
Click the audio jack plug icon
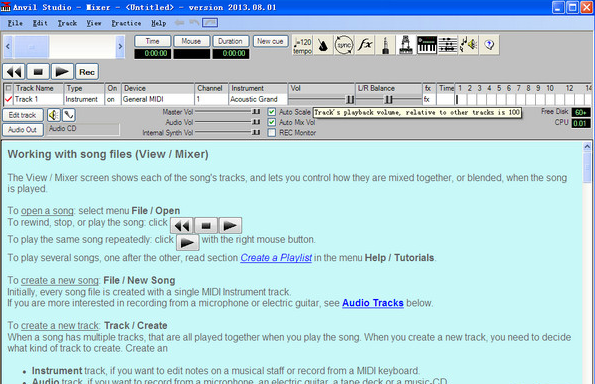coord(385,45)
